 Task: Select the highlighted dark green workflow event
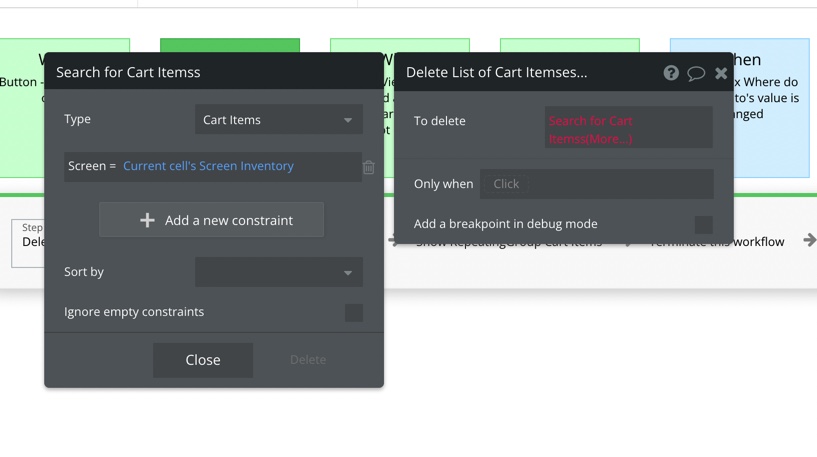[230, 45]
